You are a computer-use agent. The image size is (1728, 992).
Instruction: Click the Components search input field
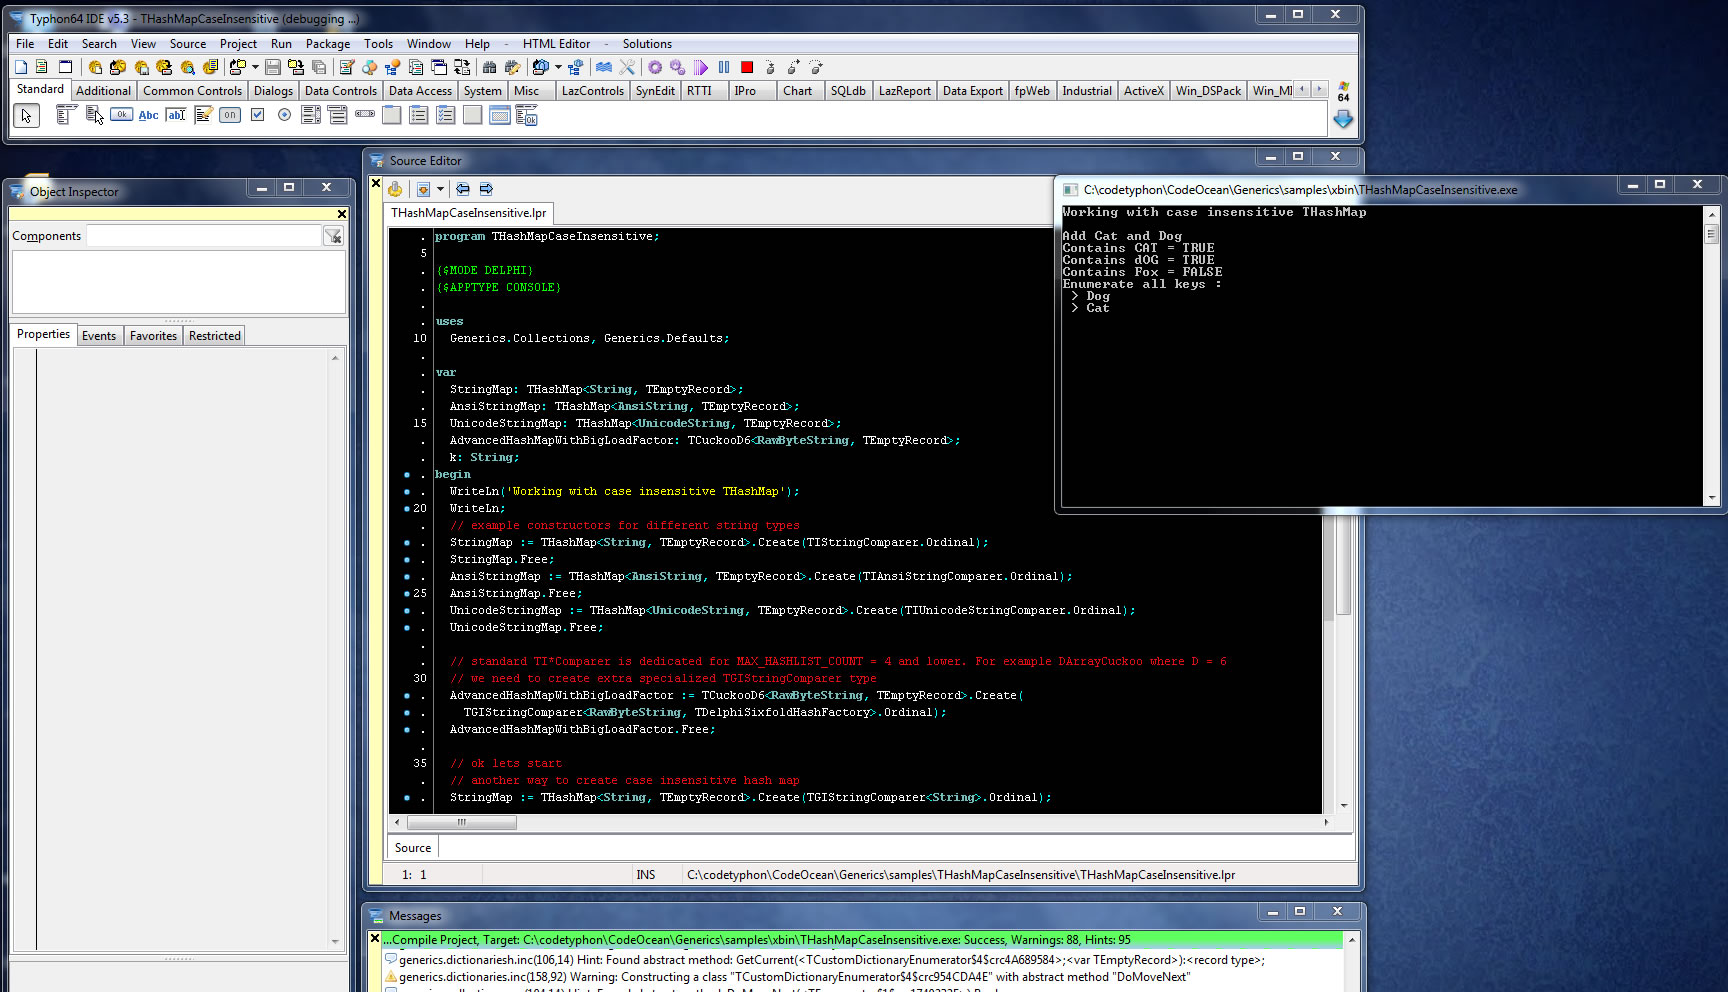[x=203, y=236]
